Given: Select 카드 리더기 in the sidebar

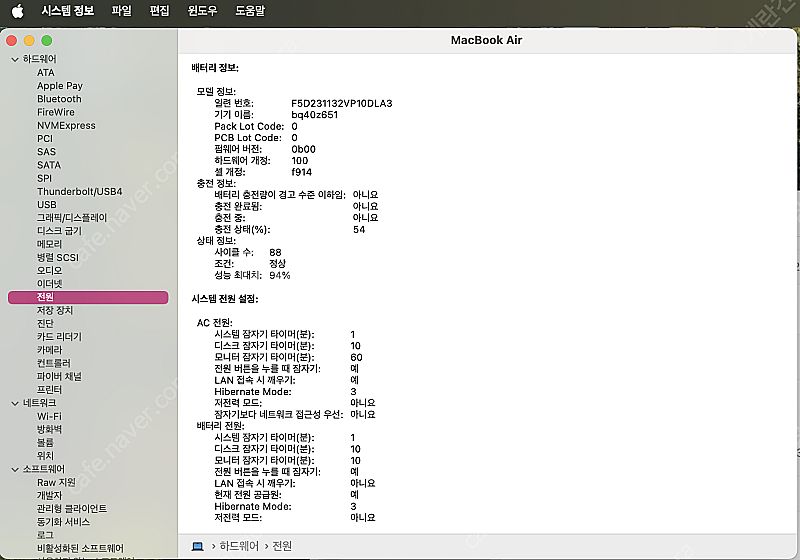Looking at the screenshot, I should click(x=59, y=337).
